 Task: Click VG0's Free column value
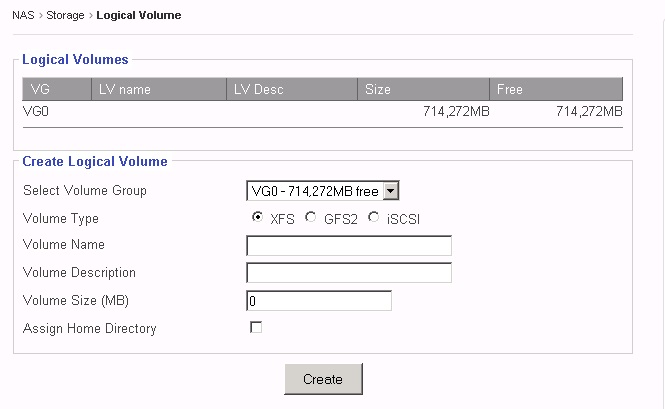click(x=589, y=111)
